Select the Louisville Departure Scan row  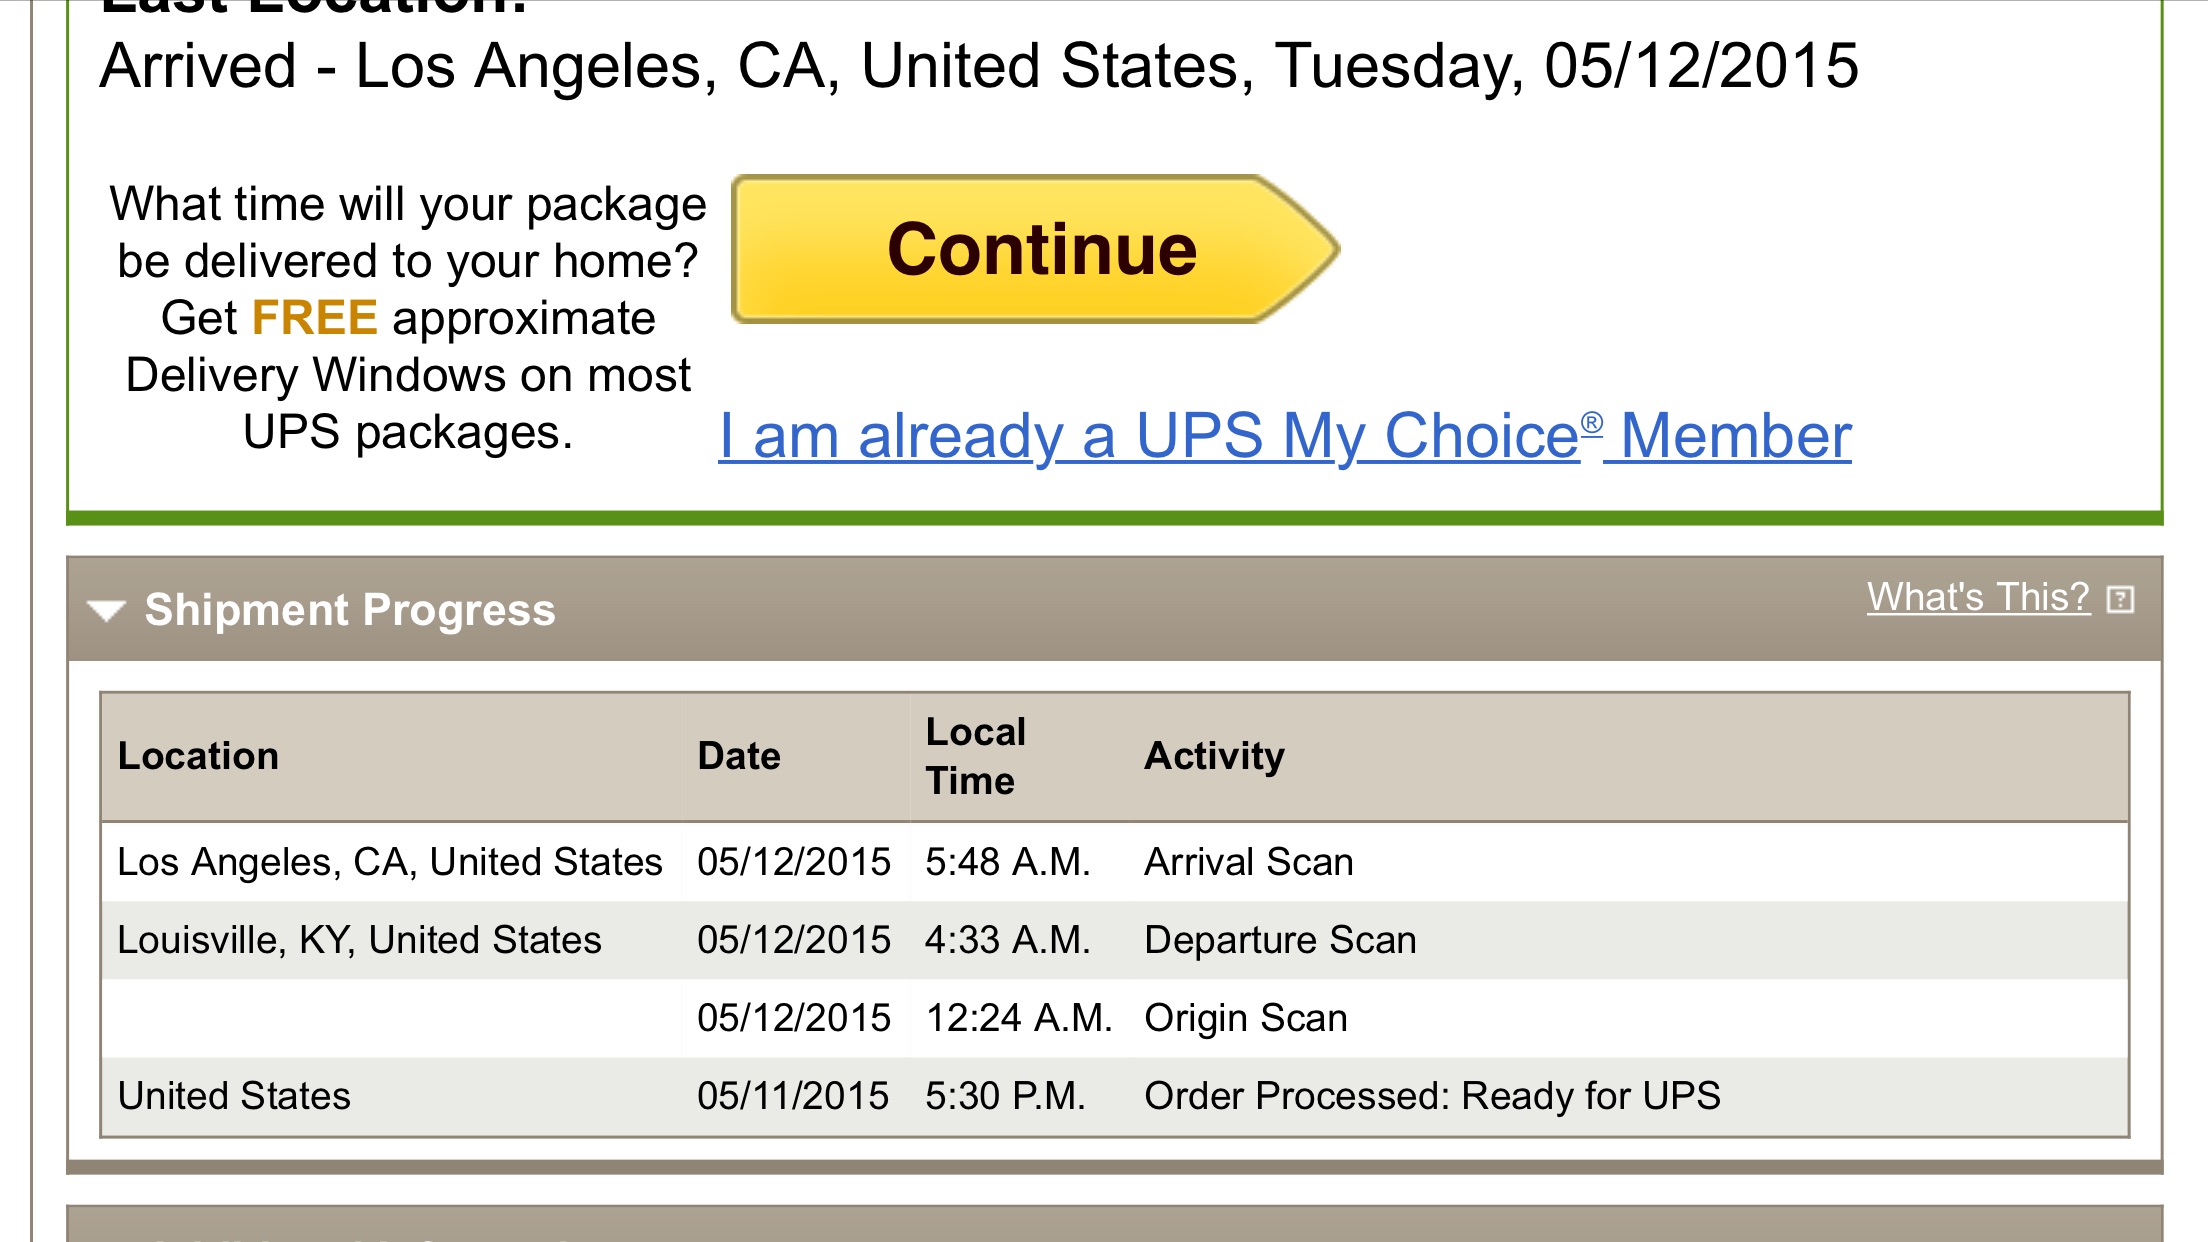pos(1114,940)
